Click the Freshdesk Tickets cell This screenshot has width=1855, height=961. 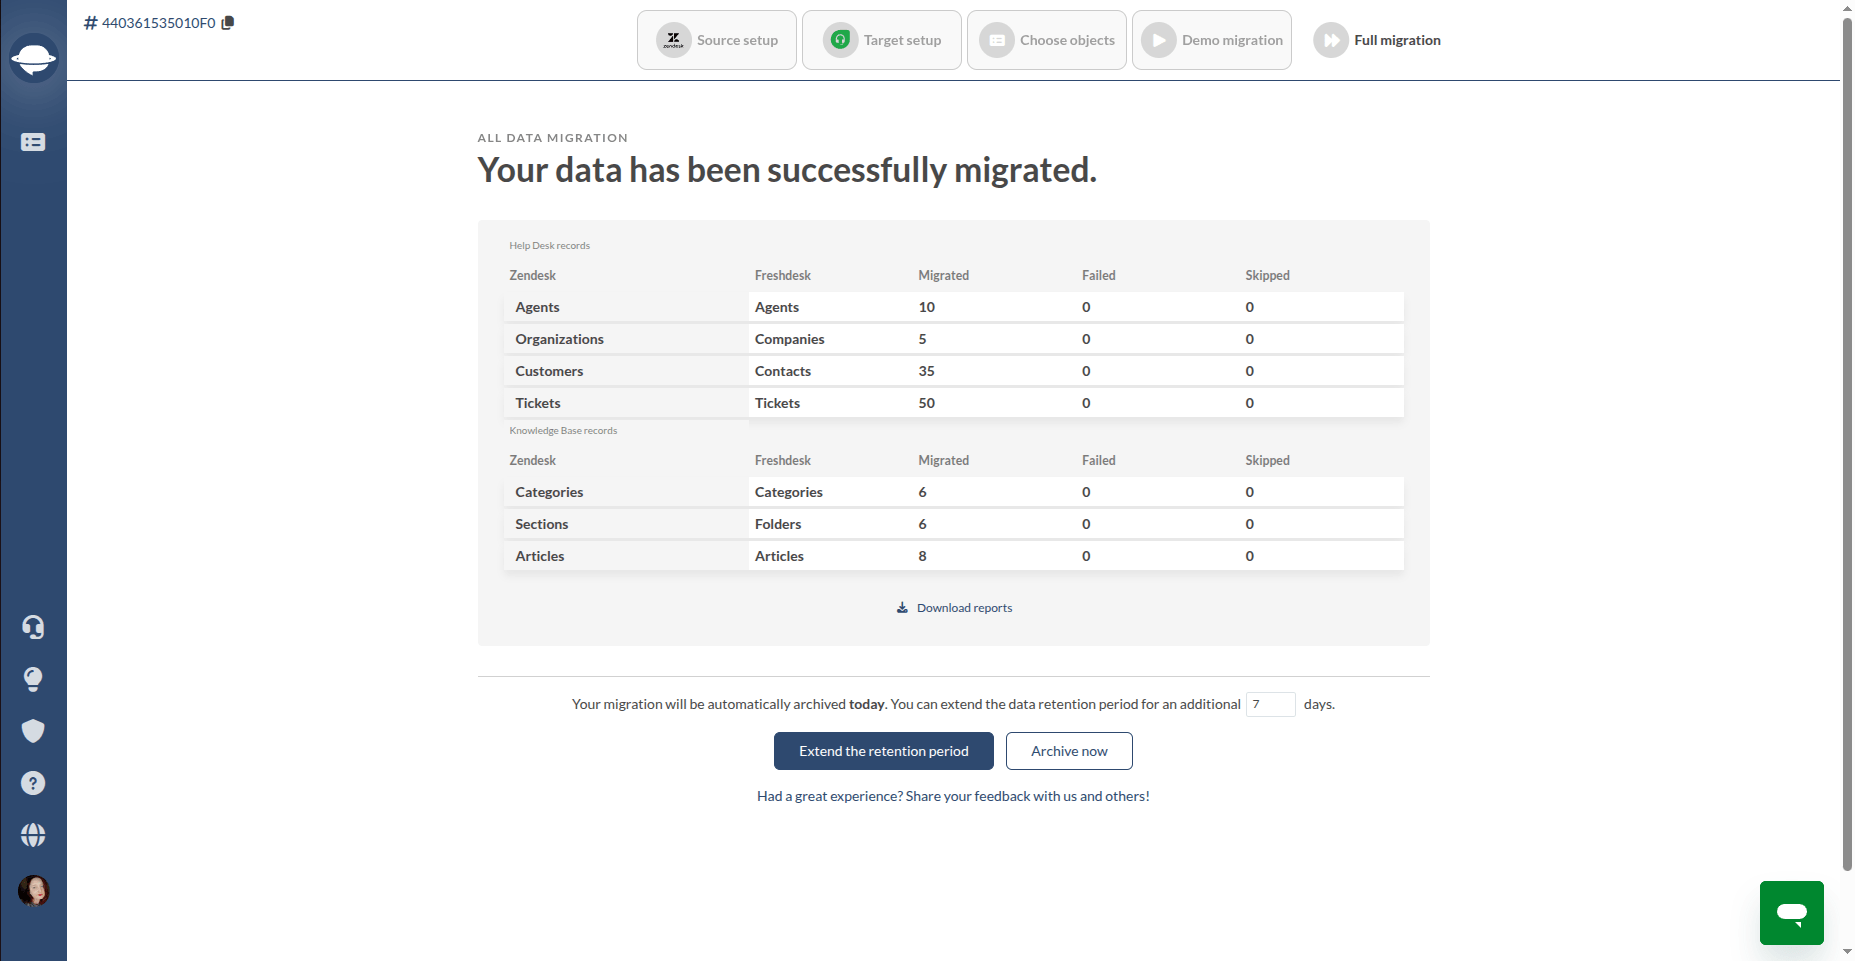(777, 403)
